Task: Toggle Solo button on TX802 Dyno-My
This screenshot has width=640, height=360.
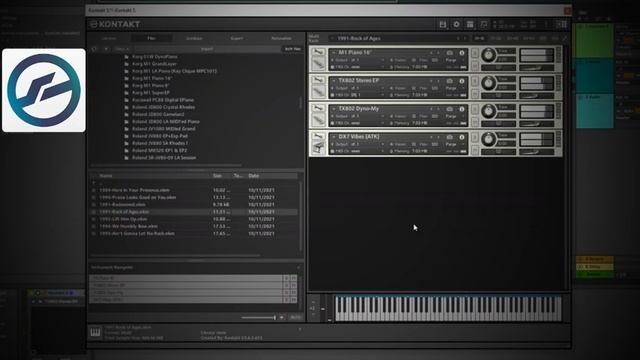Action: (x=475, y=109)
